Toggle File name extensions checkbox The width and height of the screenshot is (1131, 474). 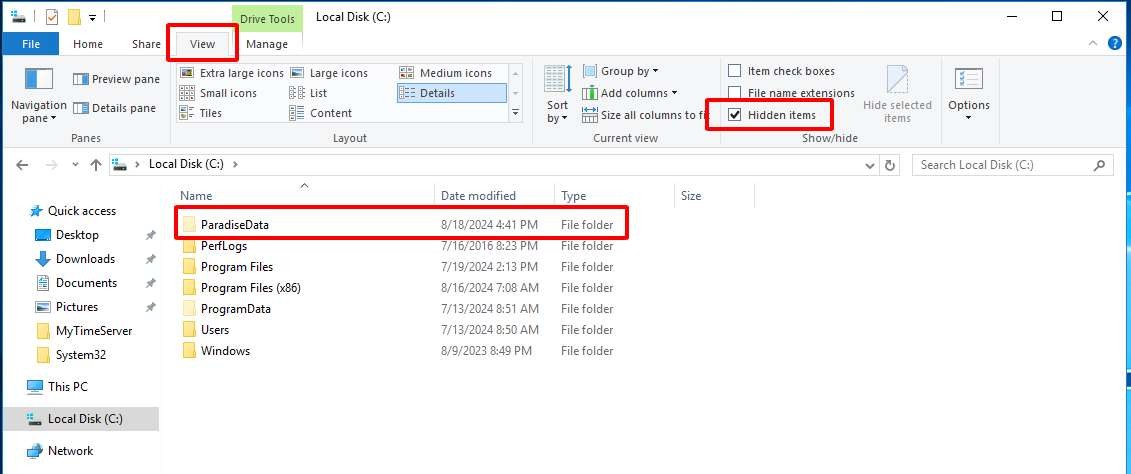(x=735, y=93)
